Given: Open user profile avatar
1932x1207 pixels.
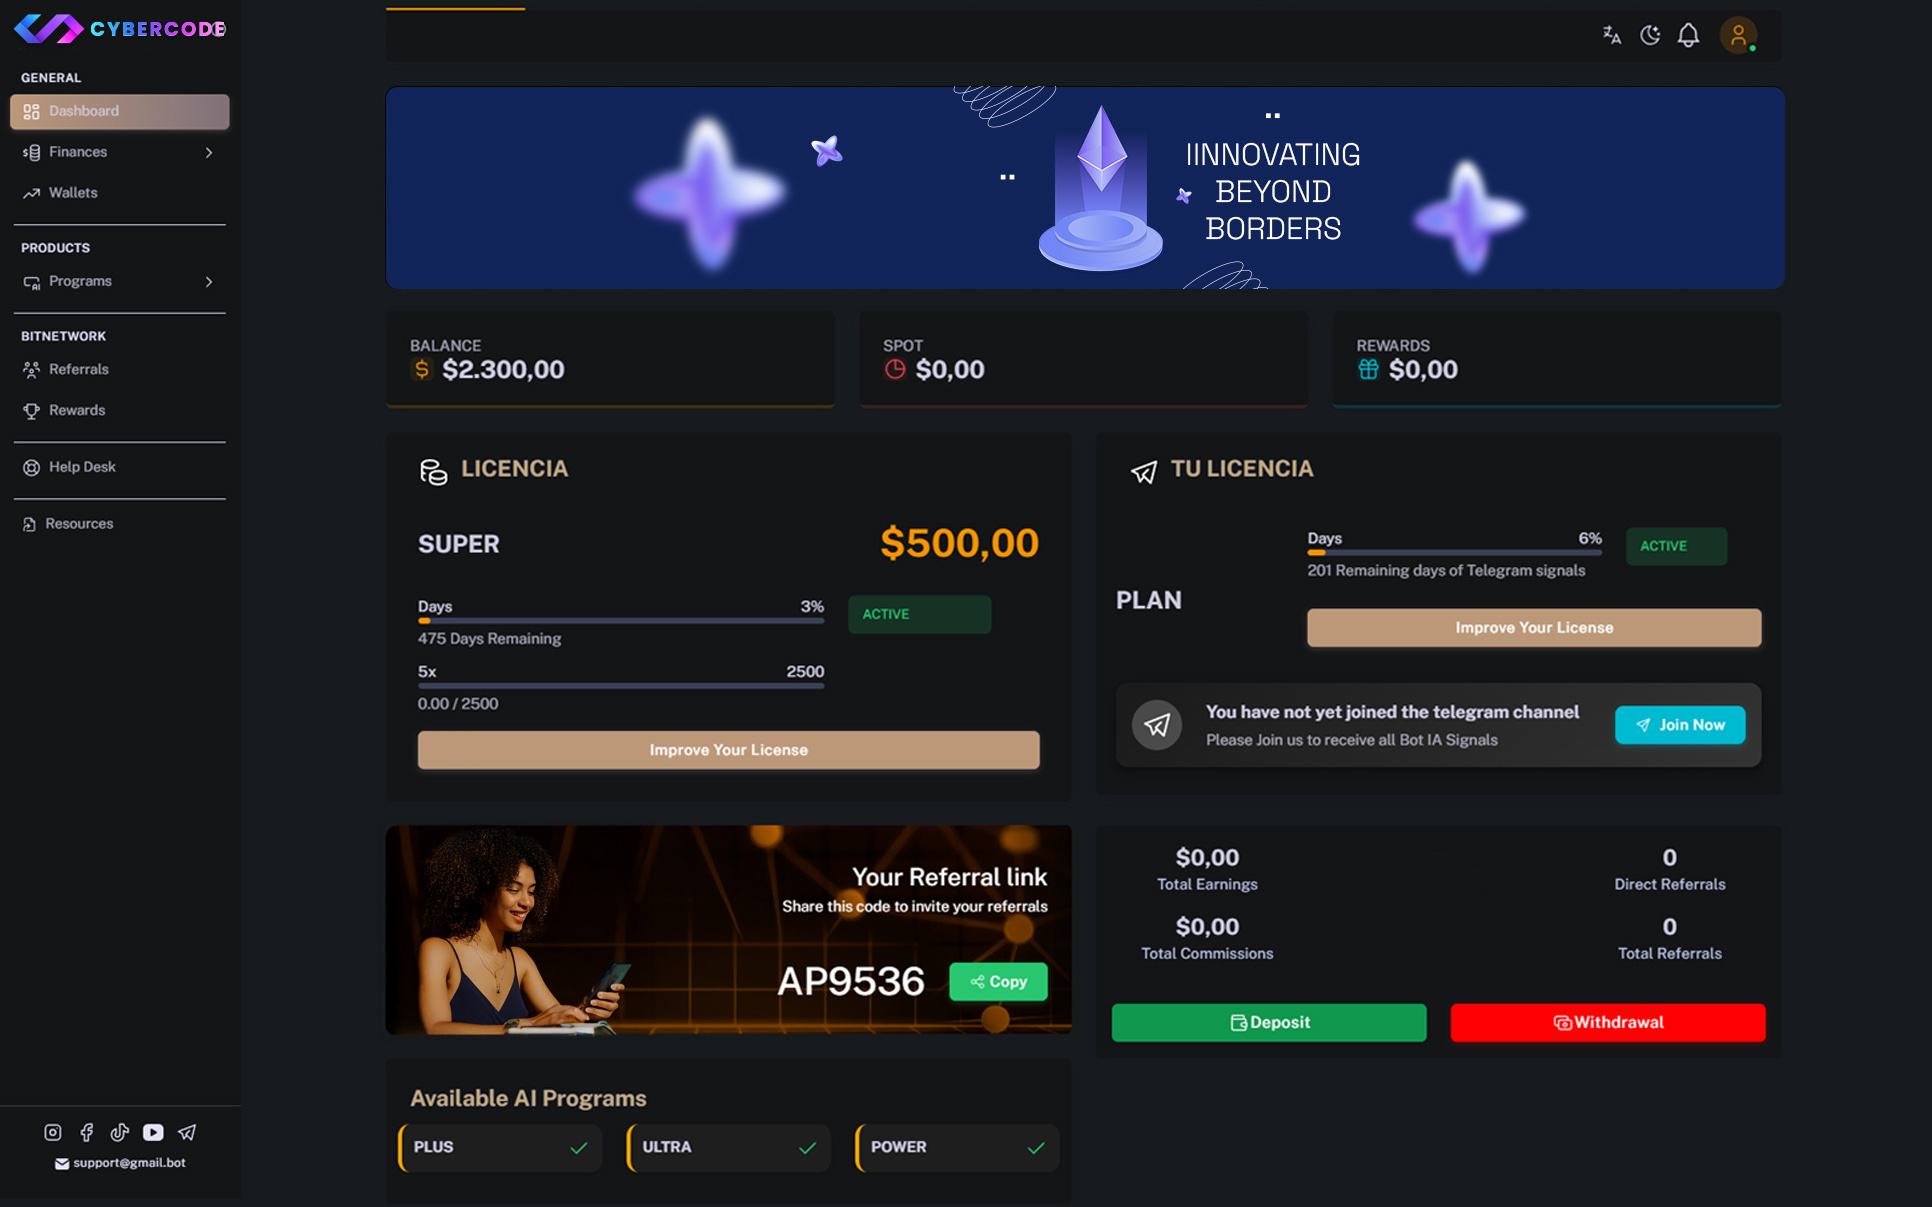Looking at the screenshot, I should (1738, 35).
